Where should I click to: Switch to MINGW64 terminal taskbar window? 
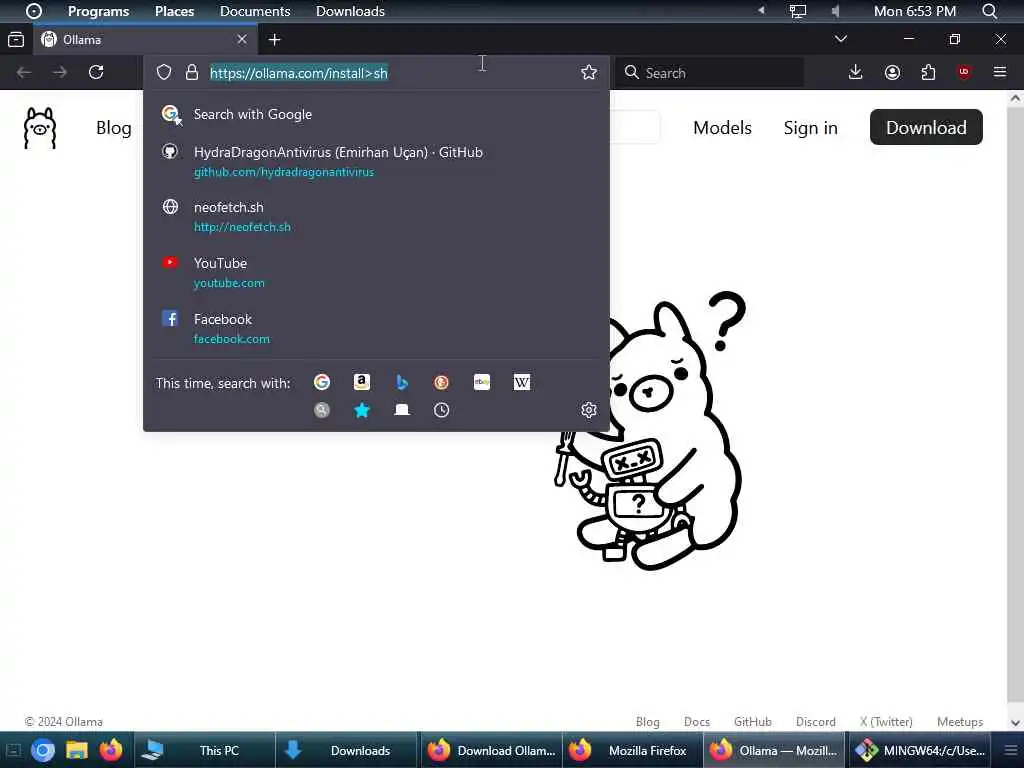[920, 750]
